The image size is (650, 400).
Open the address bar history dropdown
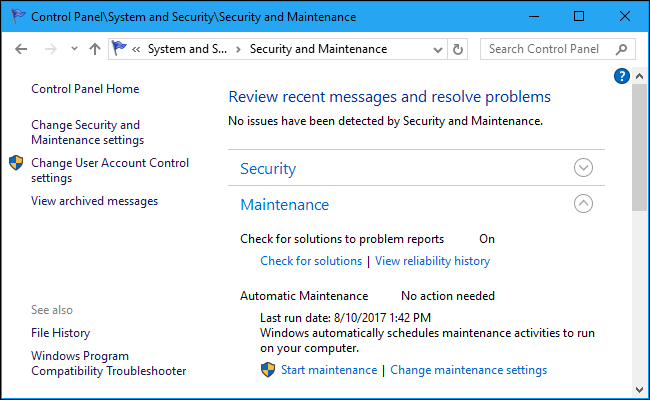[x=437, y=49]
